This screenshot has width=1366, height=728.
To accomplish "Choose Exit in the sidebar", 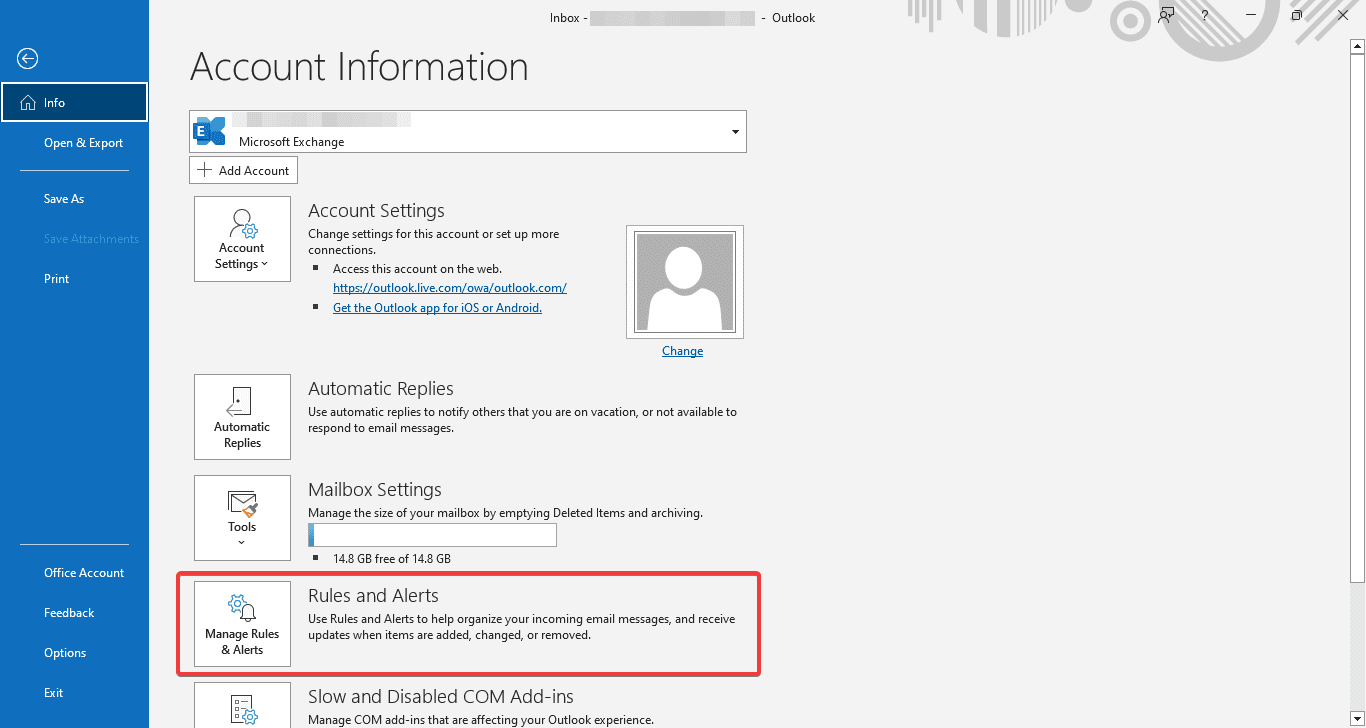I will [74, 693].
